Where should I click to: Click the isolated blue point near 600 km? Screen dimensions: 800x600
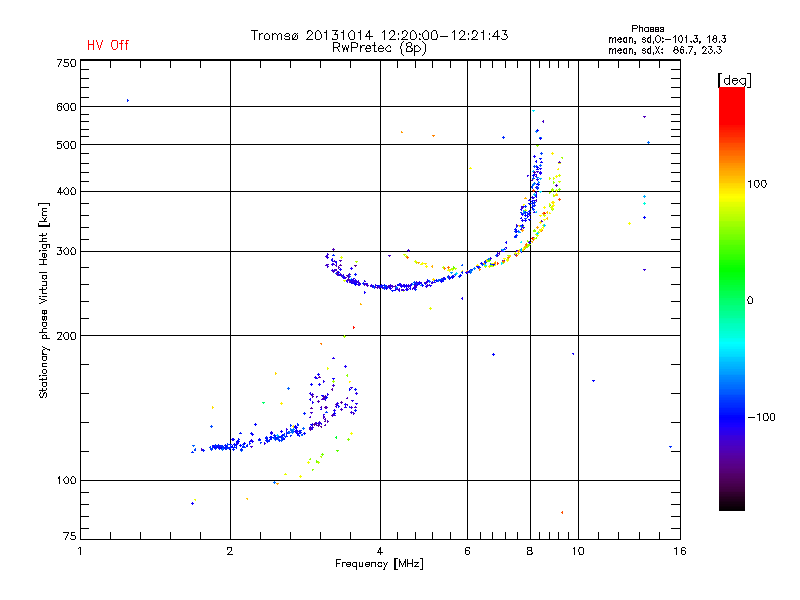tap(128, 101)
